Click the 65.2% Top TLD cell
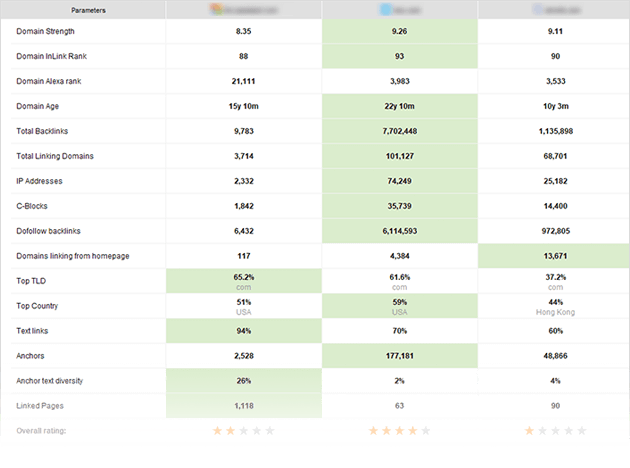This screenshot has width=630, height=468. tap(242, 282)
